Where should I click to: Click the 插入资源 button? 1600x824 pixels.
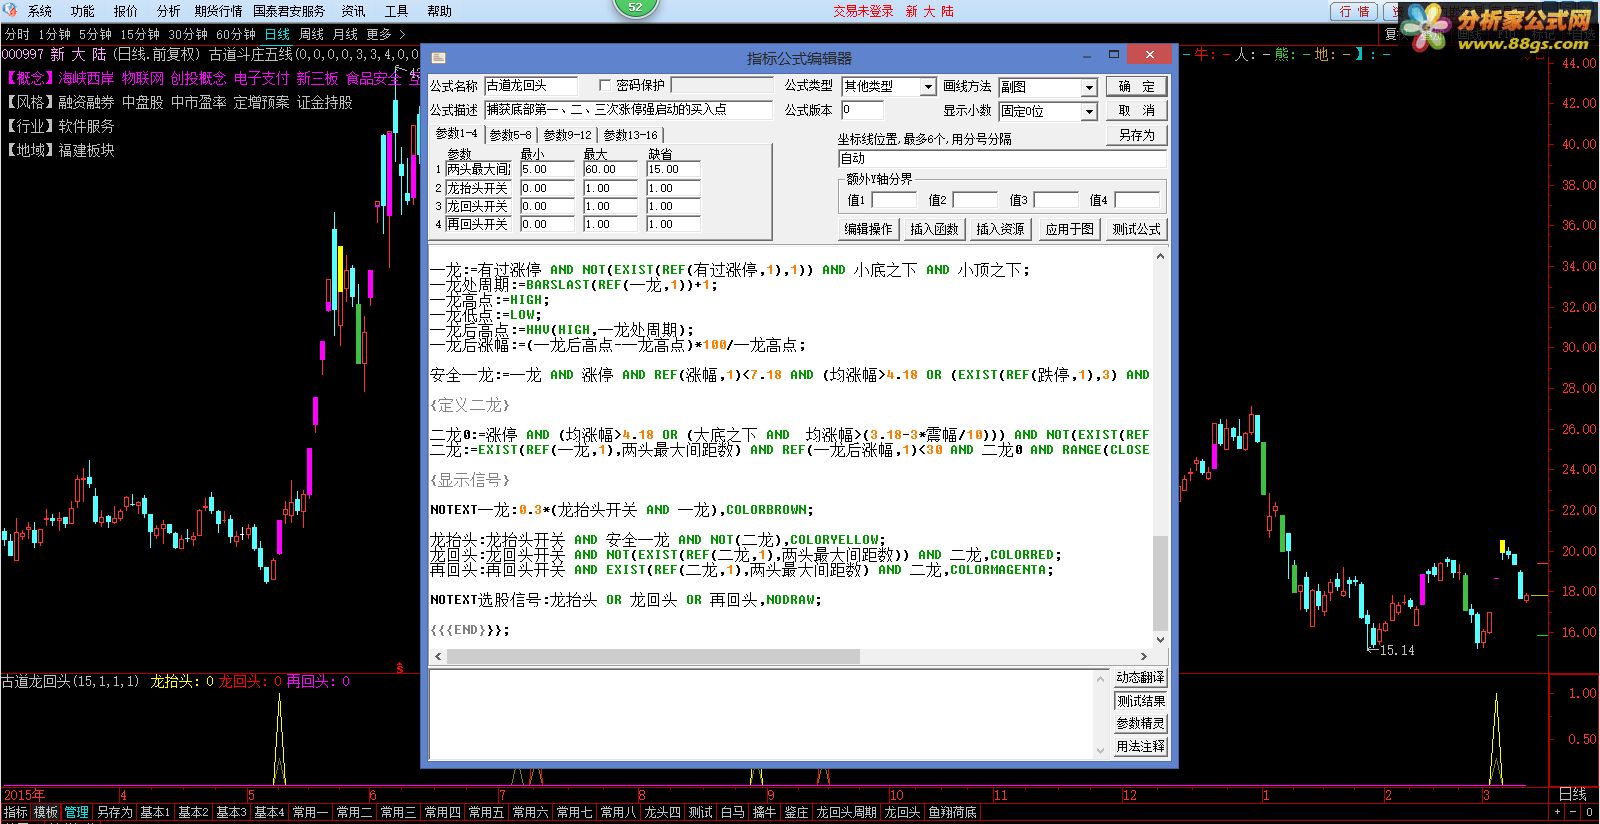tap(1000, 229)
